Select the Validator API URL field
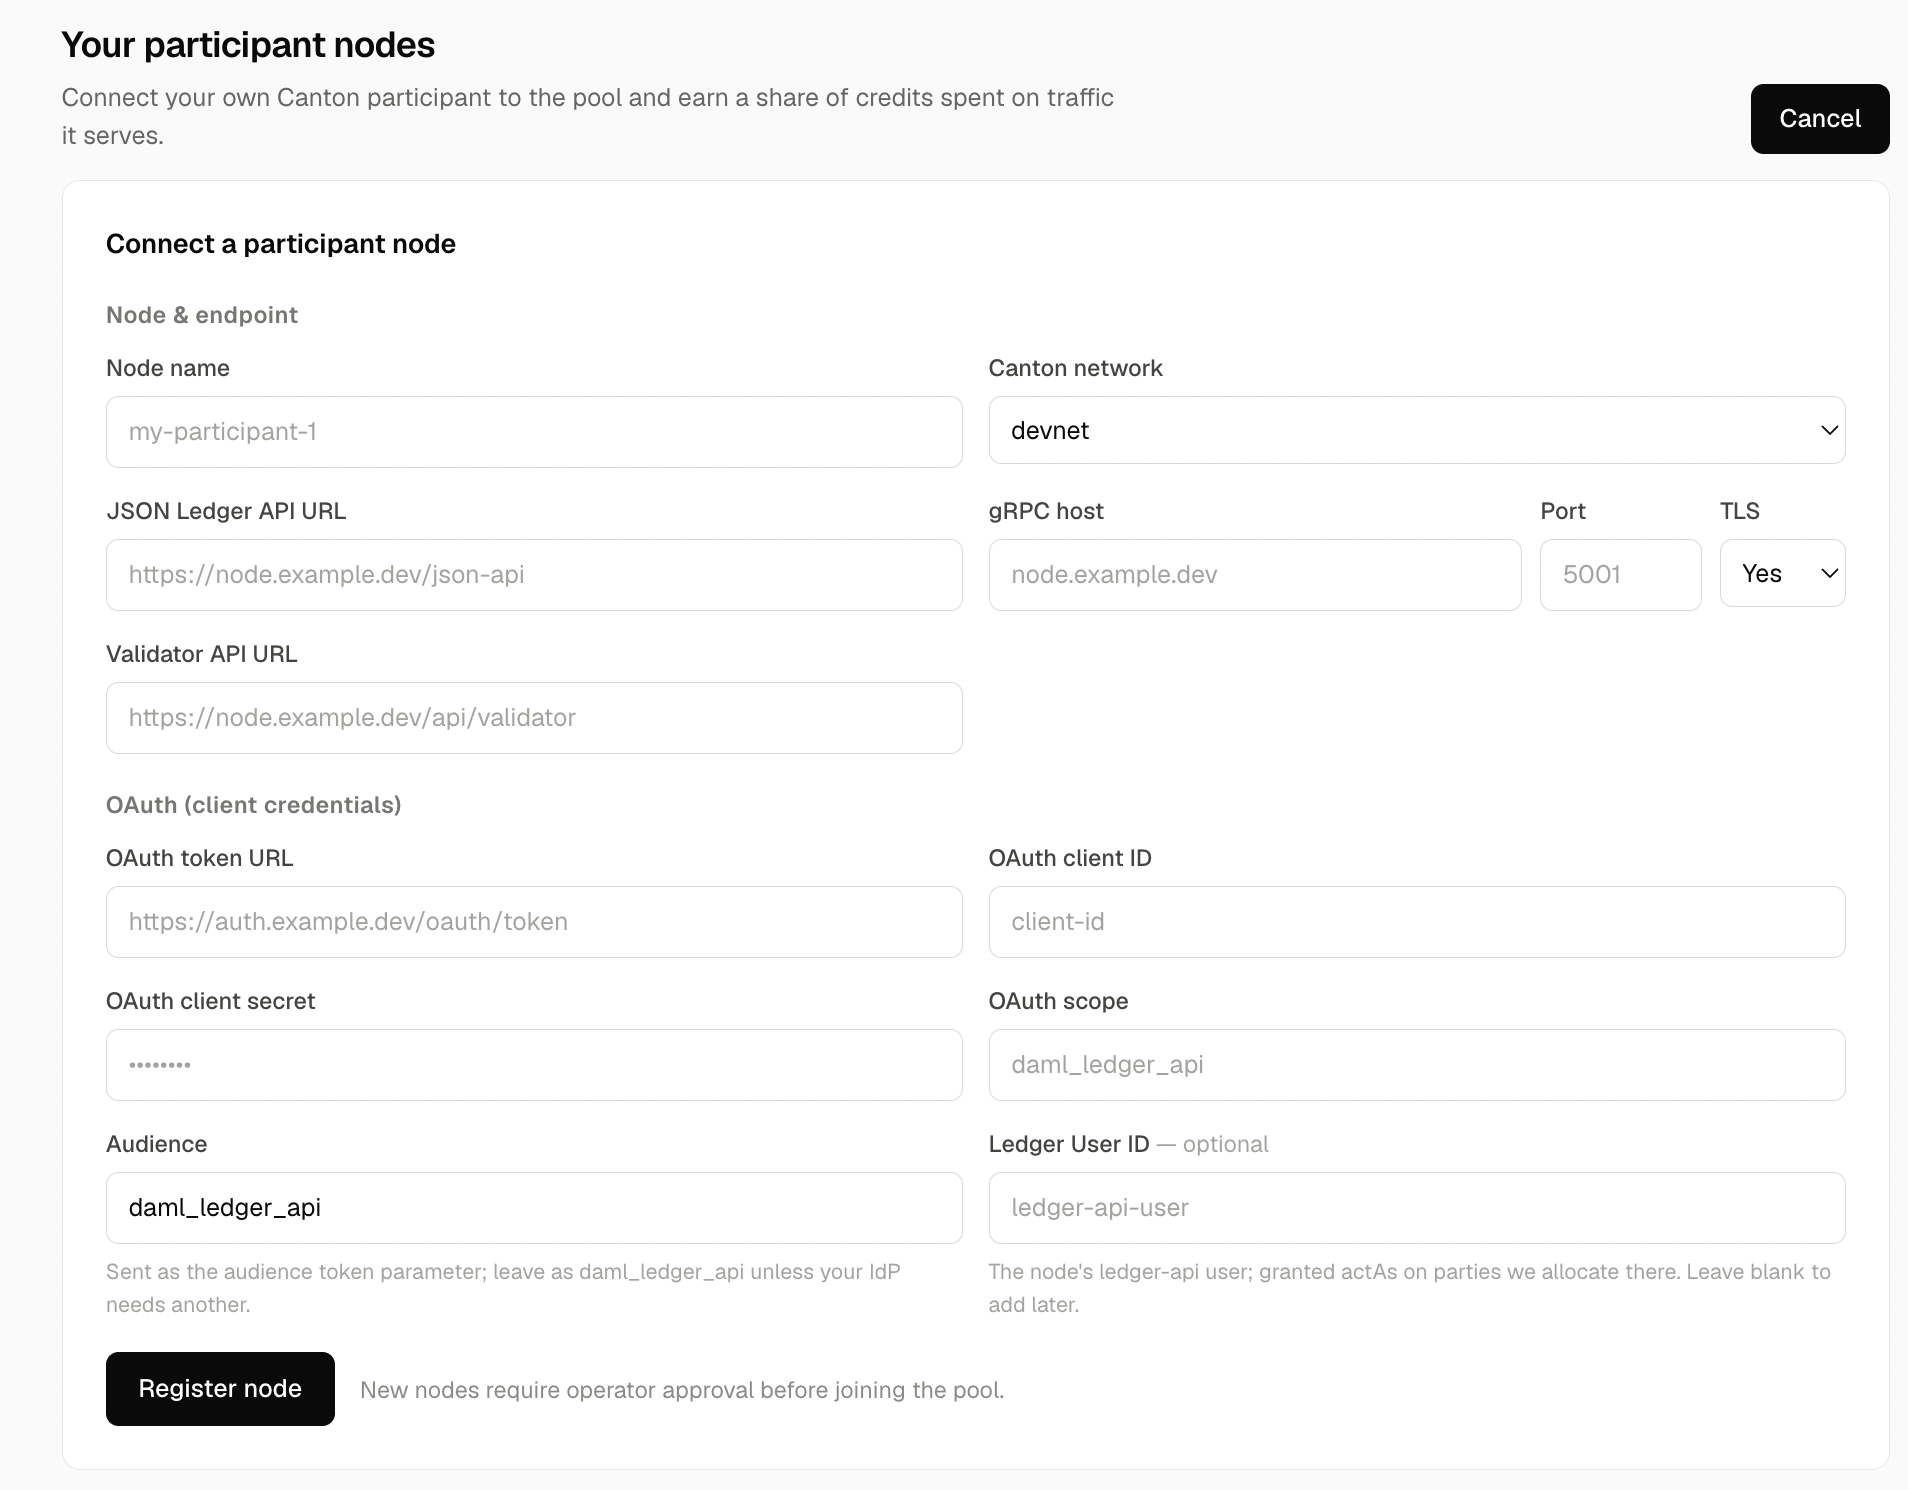 [x=534, y=718]
